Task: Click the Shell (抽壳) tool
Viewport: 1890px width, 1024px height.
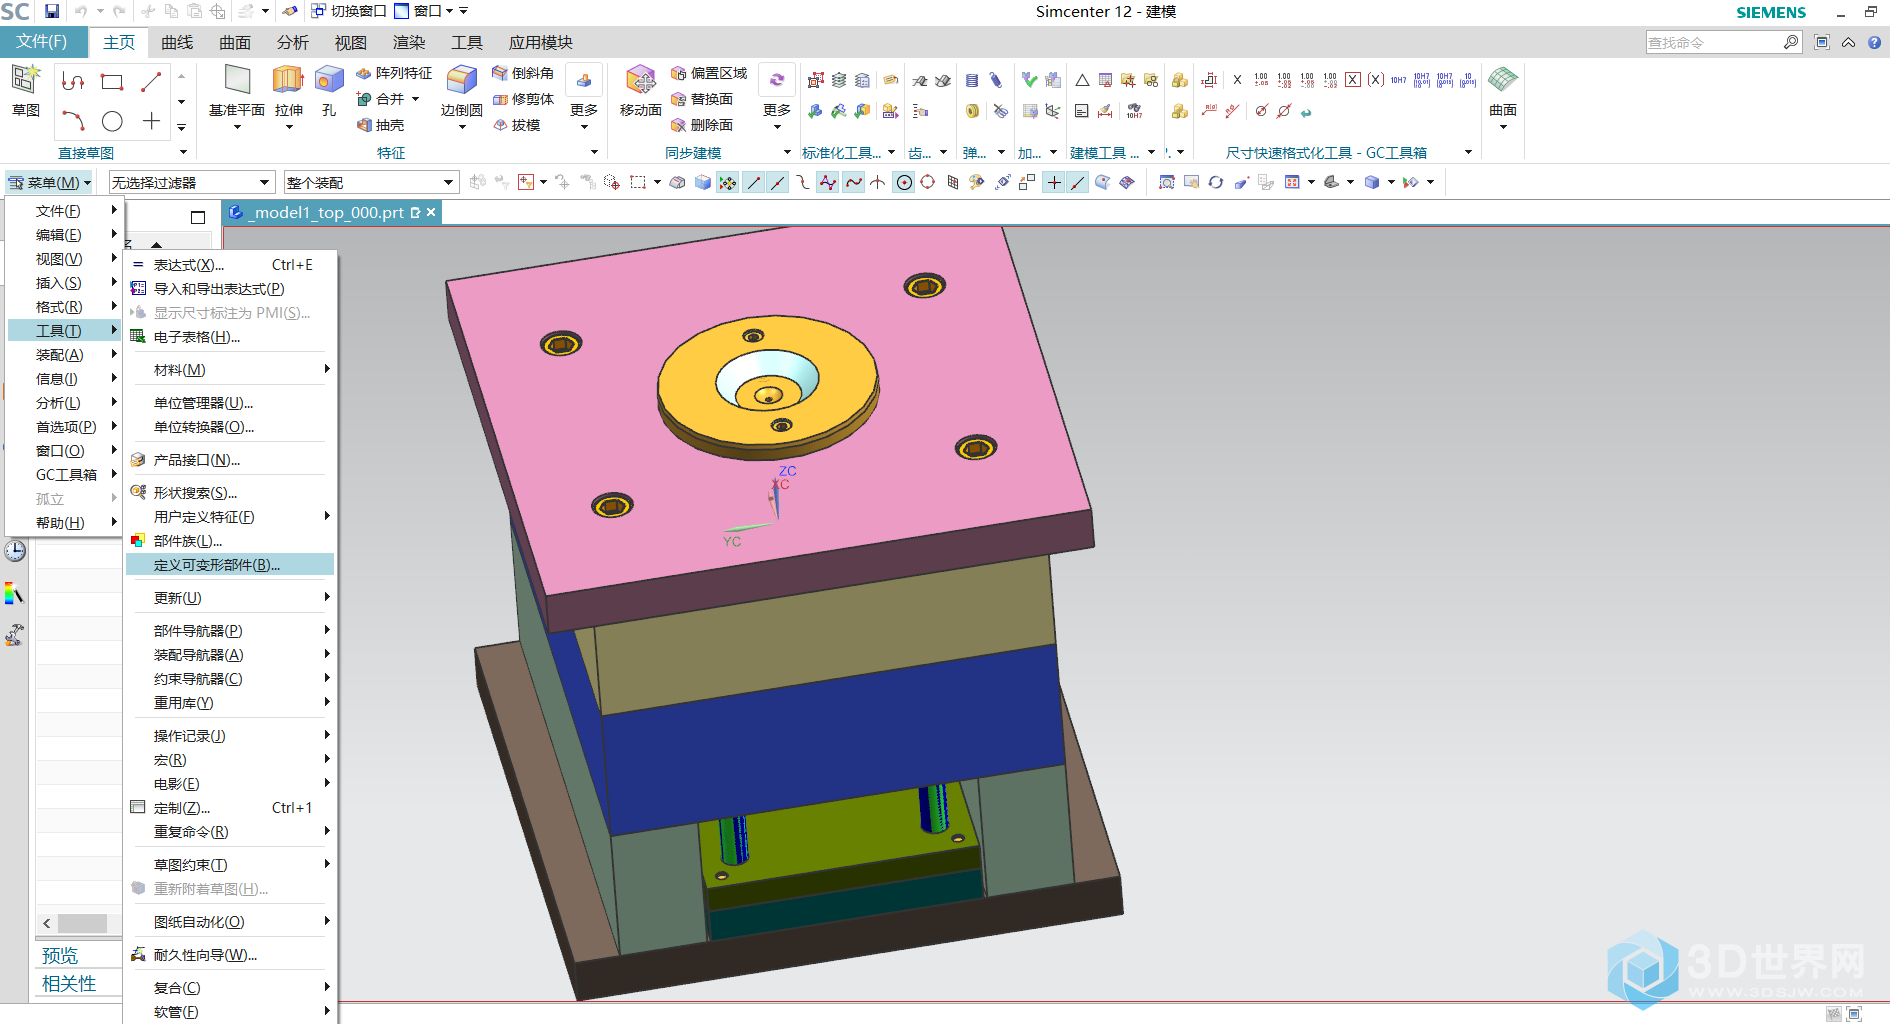Action: tap(381, 125)
